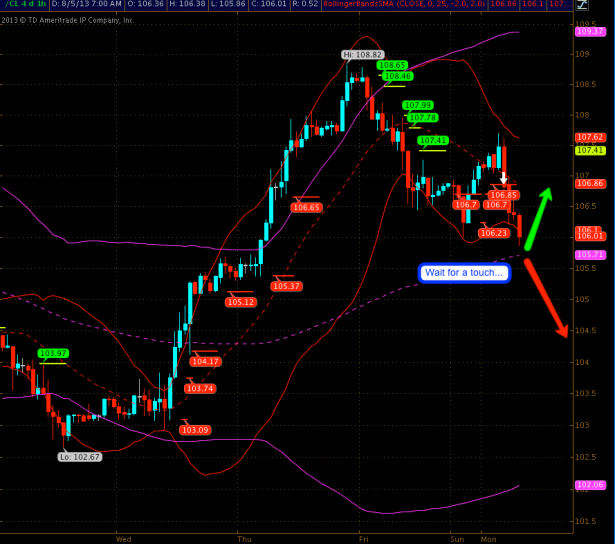Click the /CL 4 d 1h symbol label
This screenshot has height=544, width=615.
coord(26,4)
